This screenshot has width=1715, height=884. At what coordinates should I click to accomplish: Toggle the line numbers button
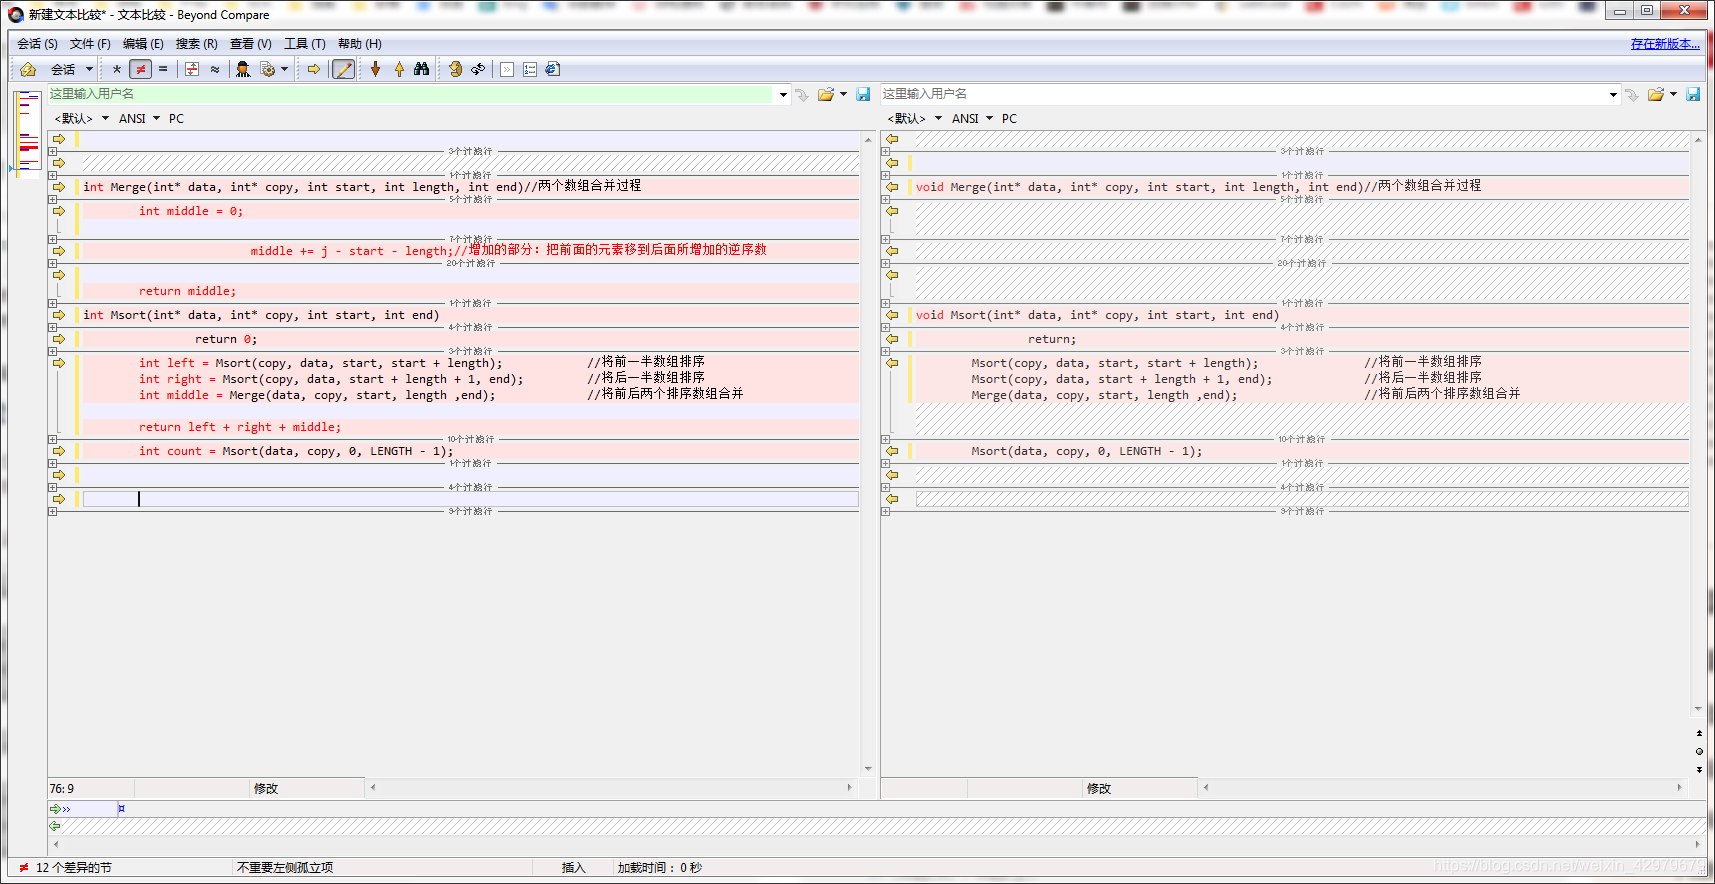pyautogui.click(x=530, y=69)
